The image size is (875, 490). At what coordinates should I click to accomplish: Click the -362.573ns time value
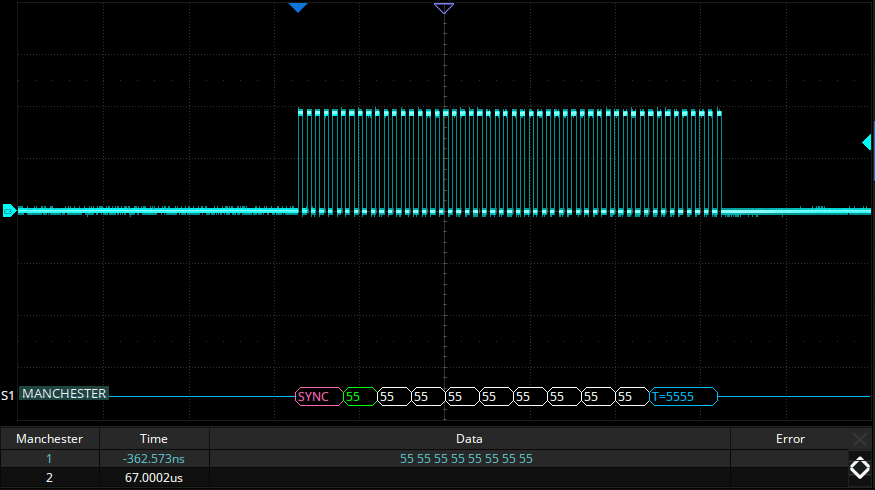[154, 459]
